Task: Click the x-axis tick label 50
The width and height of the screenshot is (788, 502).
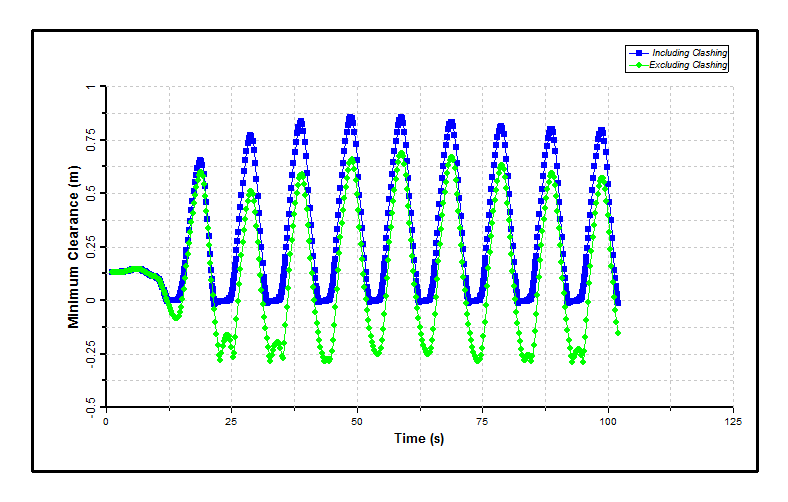Action: click(357, 422)
